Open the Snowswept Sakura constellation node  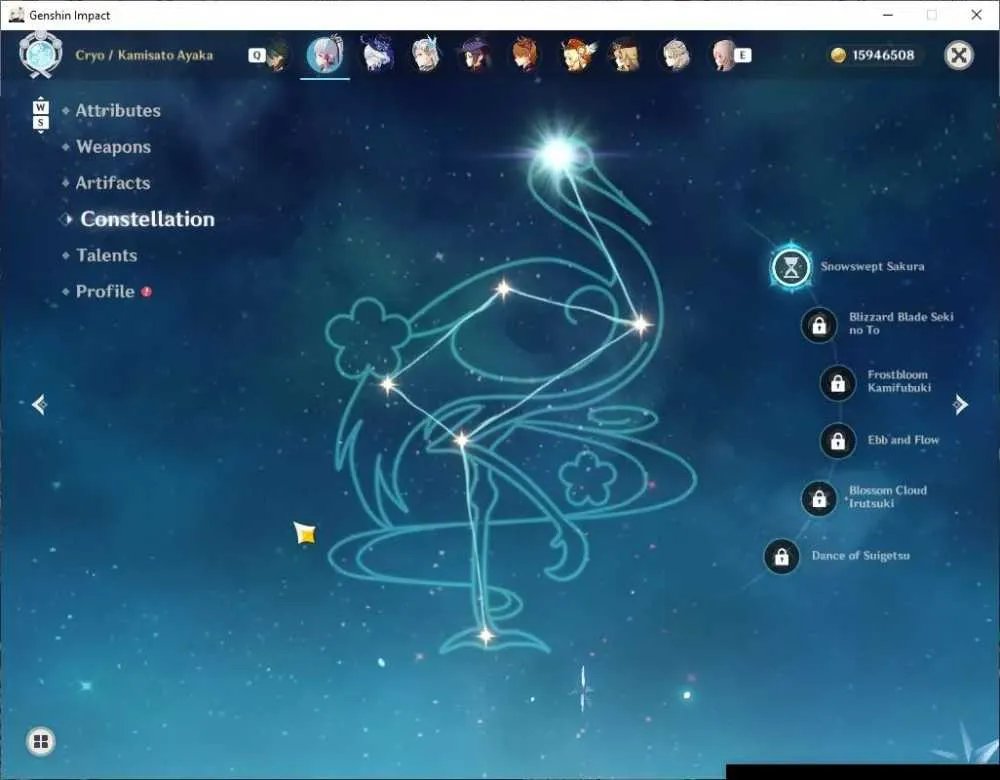click(791, 267)
